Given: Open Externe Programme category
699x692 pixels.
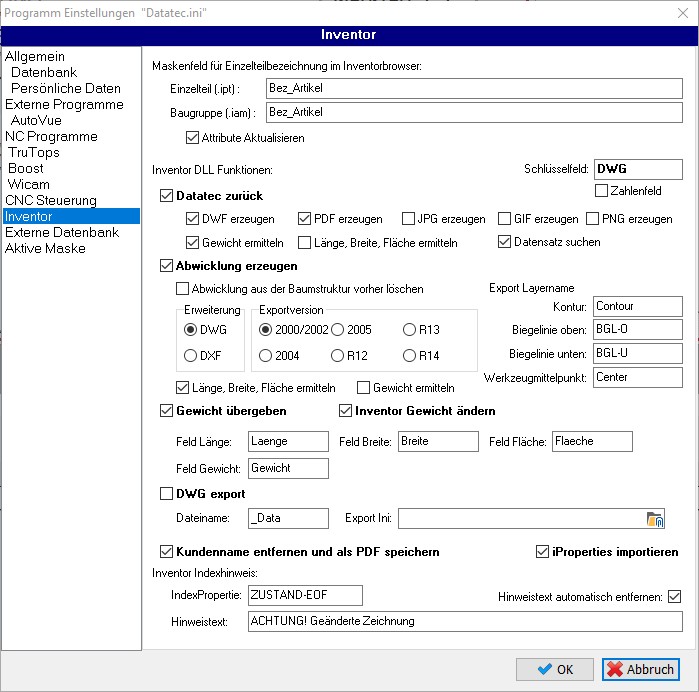Looking at the screenshot, I should pos(64,104).
